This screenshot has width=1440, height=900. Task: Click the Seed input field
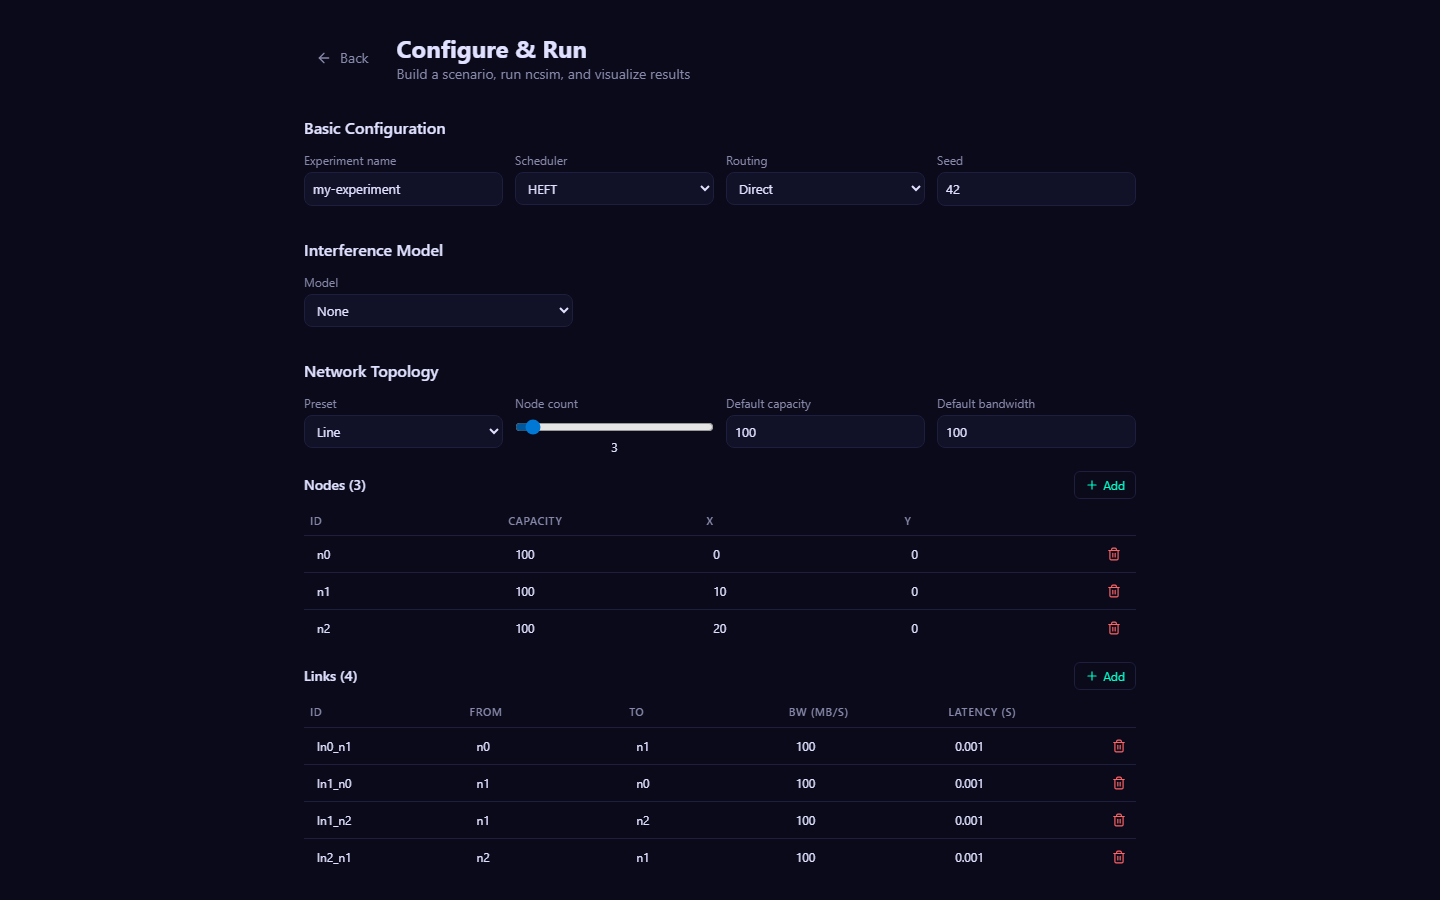click(1036, 189)
